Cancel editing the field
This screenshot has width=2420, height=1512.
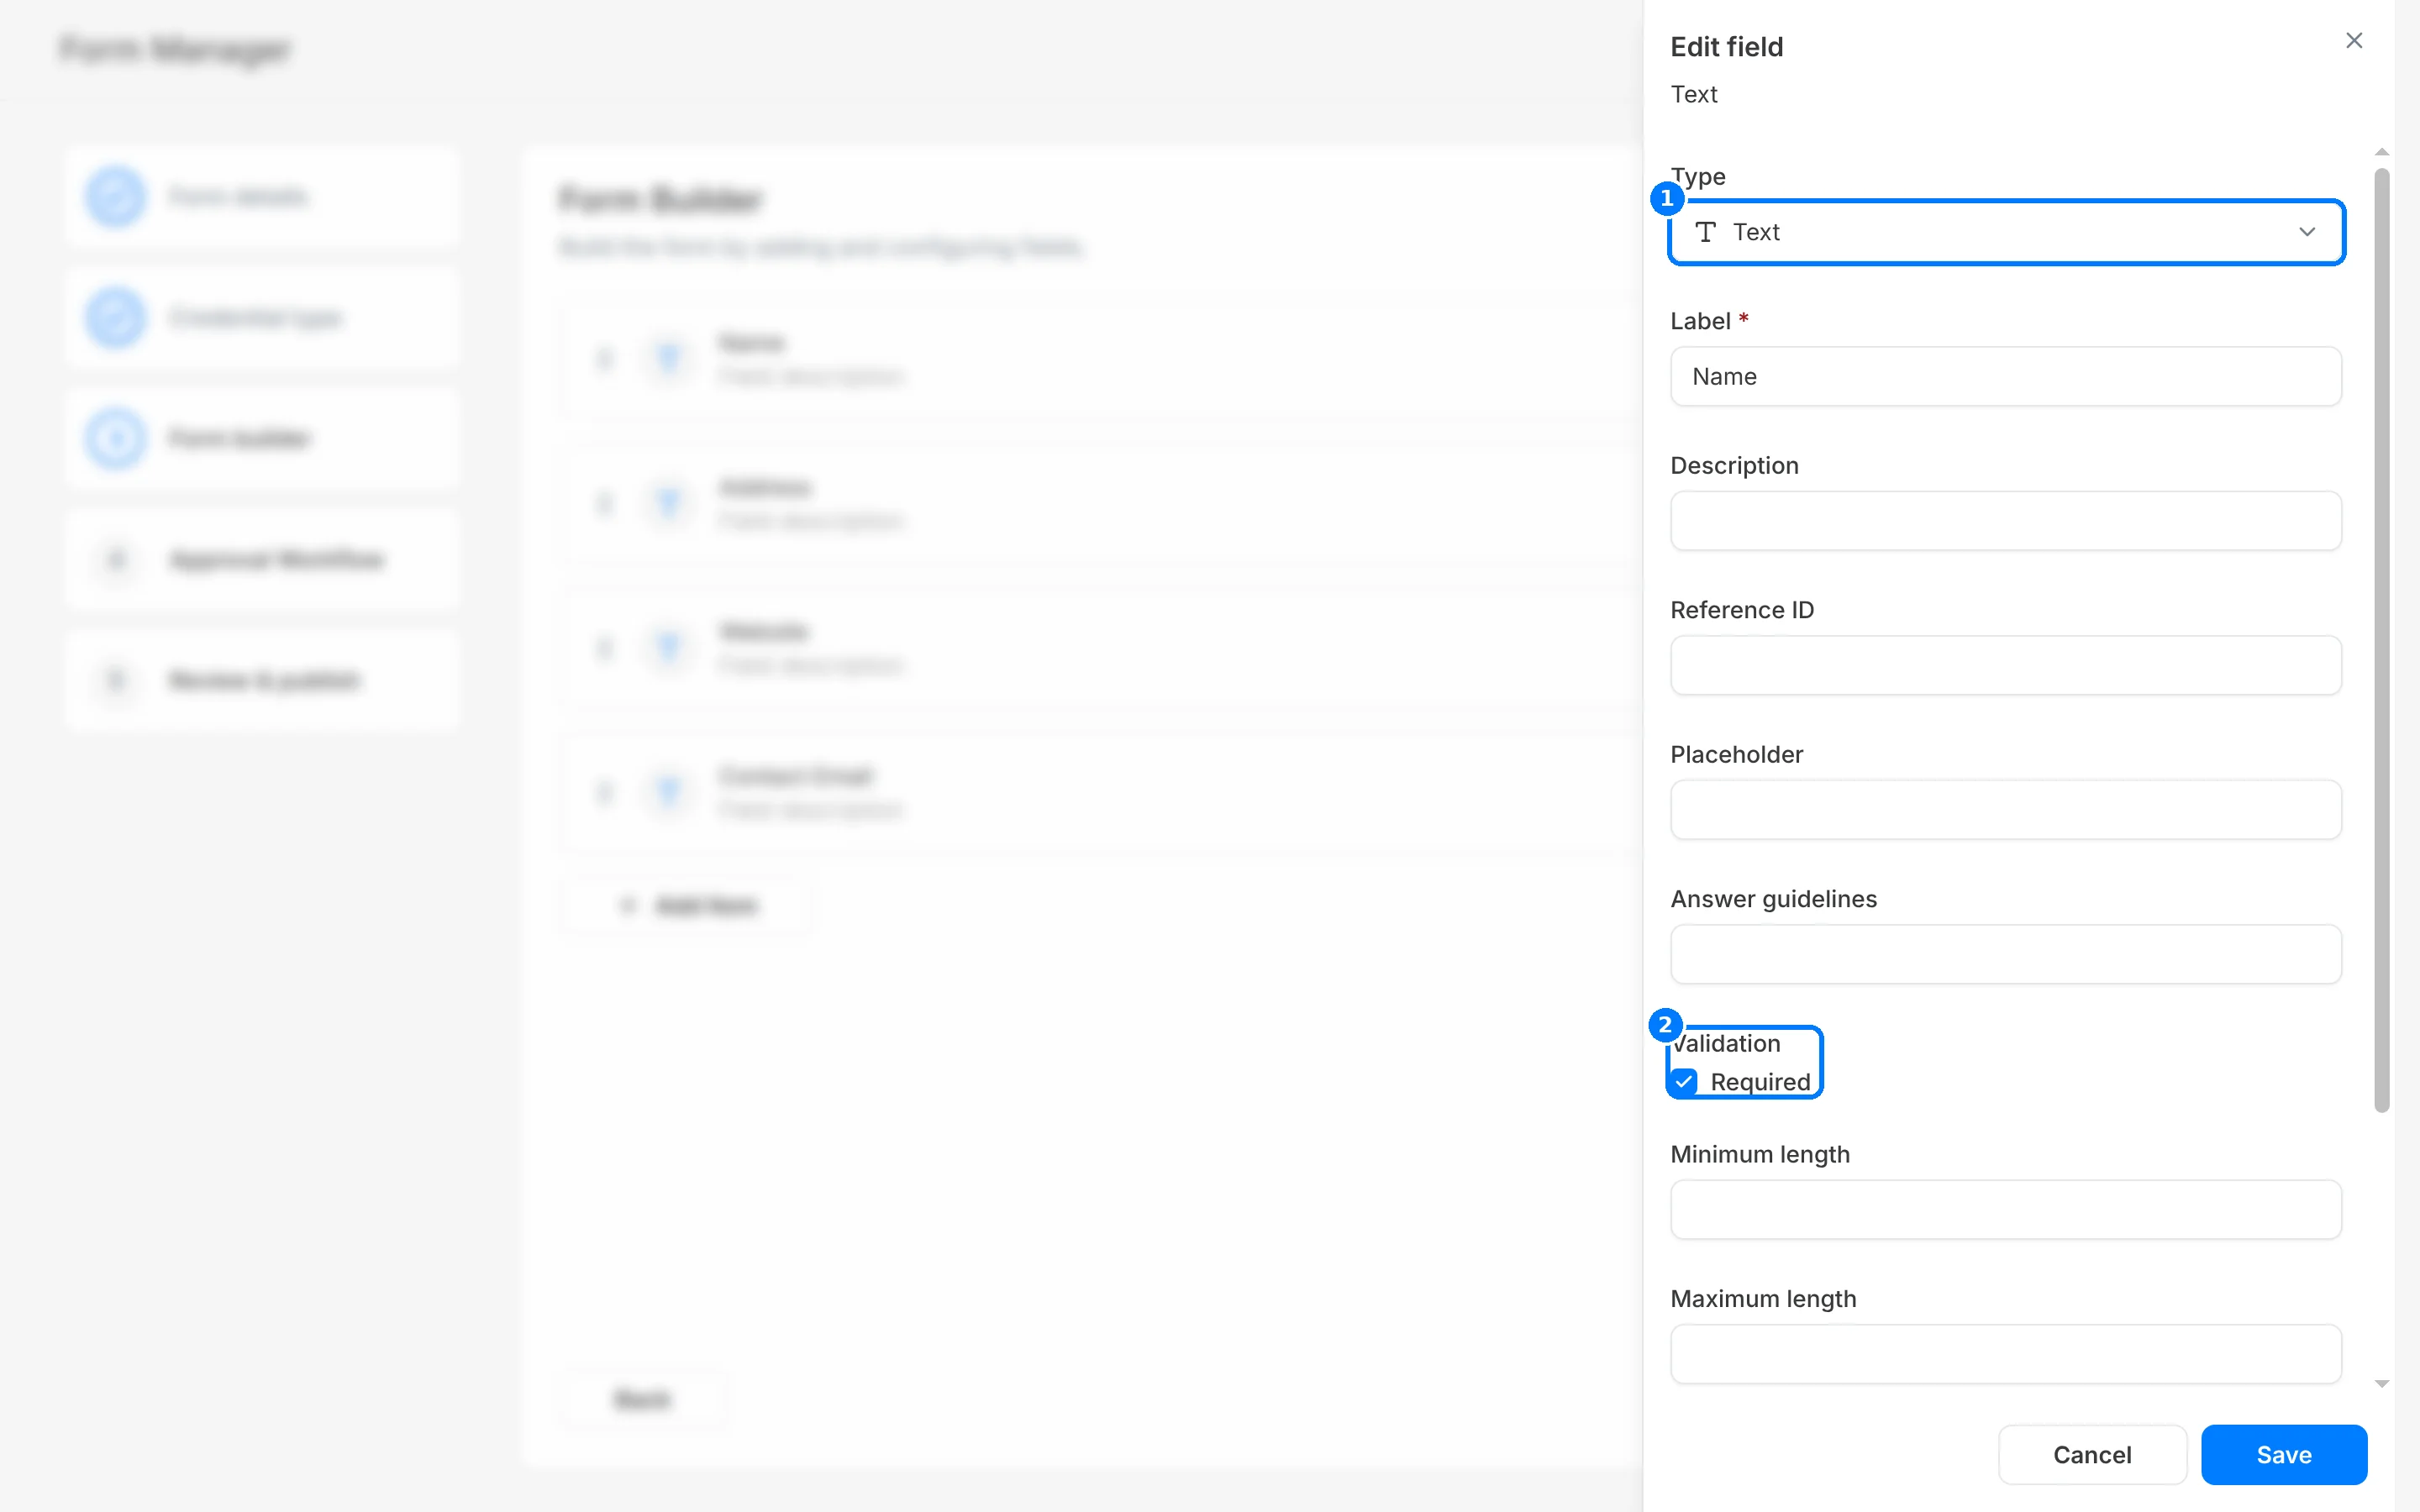2092,1455
